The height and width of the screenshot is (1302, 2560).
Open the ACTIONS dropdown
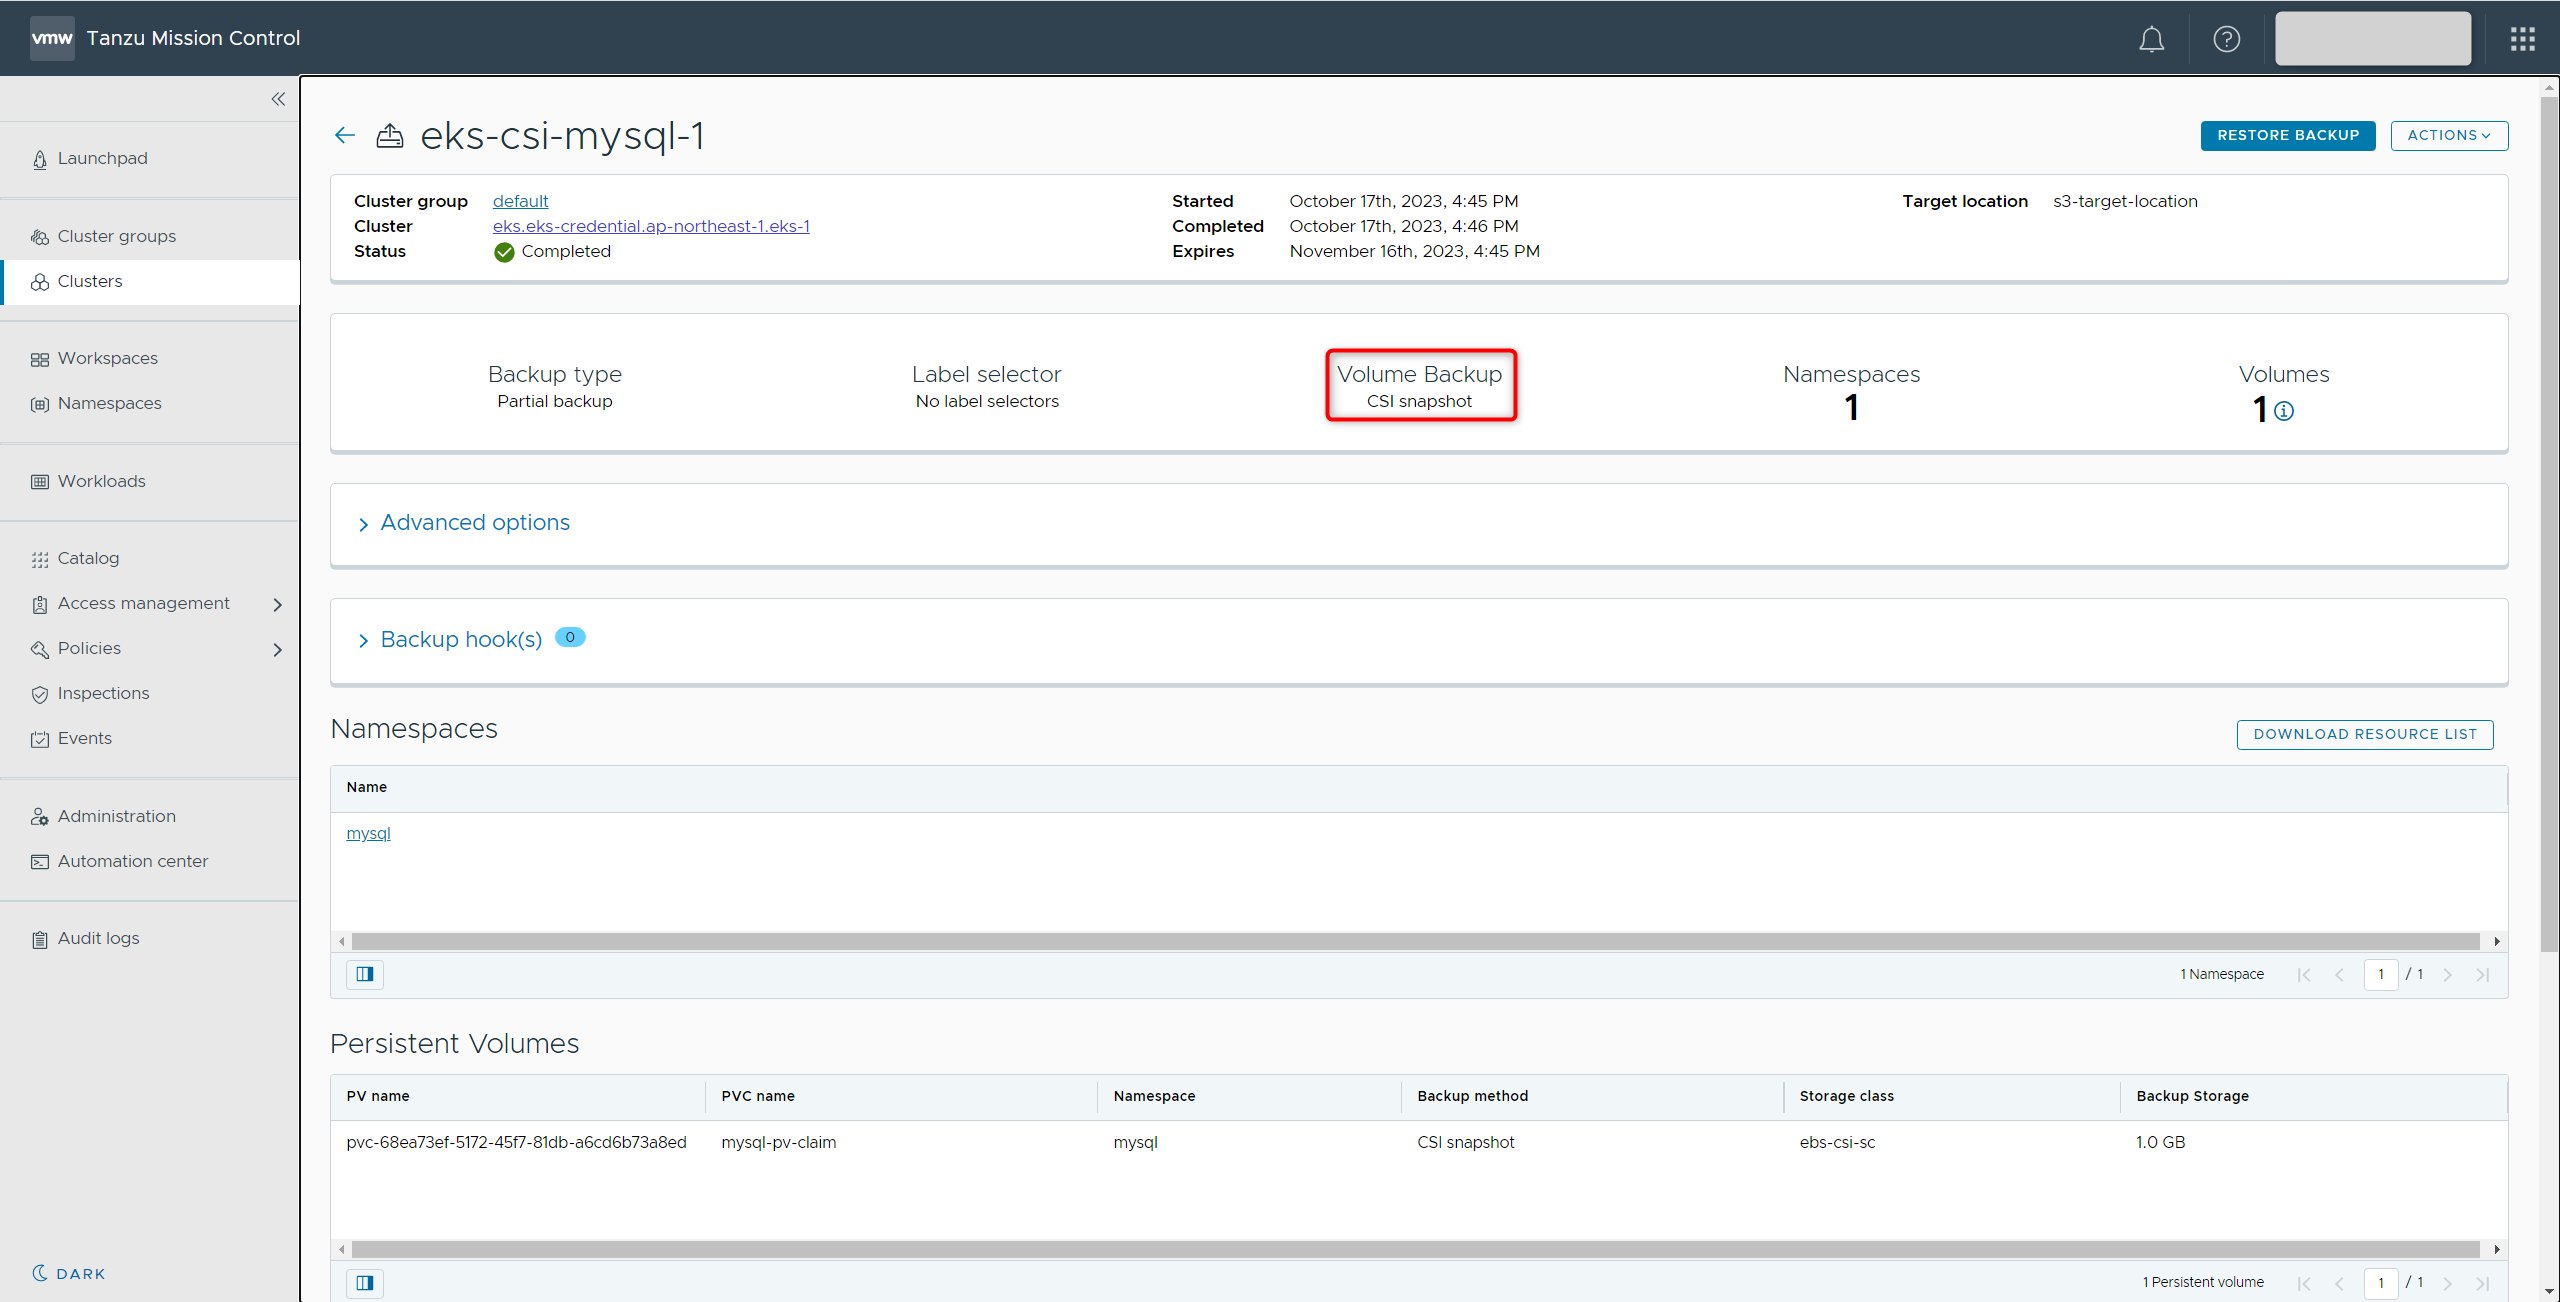pyautogui.click(x=2448, y=136)
